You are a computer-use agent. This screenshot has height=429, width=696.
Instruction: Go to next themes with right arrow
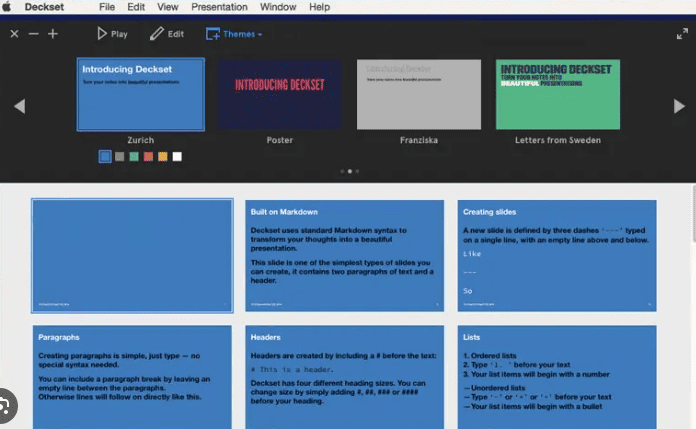[x=679, y=106]
